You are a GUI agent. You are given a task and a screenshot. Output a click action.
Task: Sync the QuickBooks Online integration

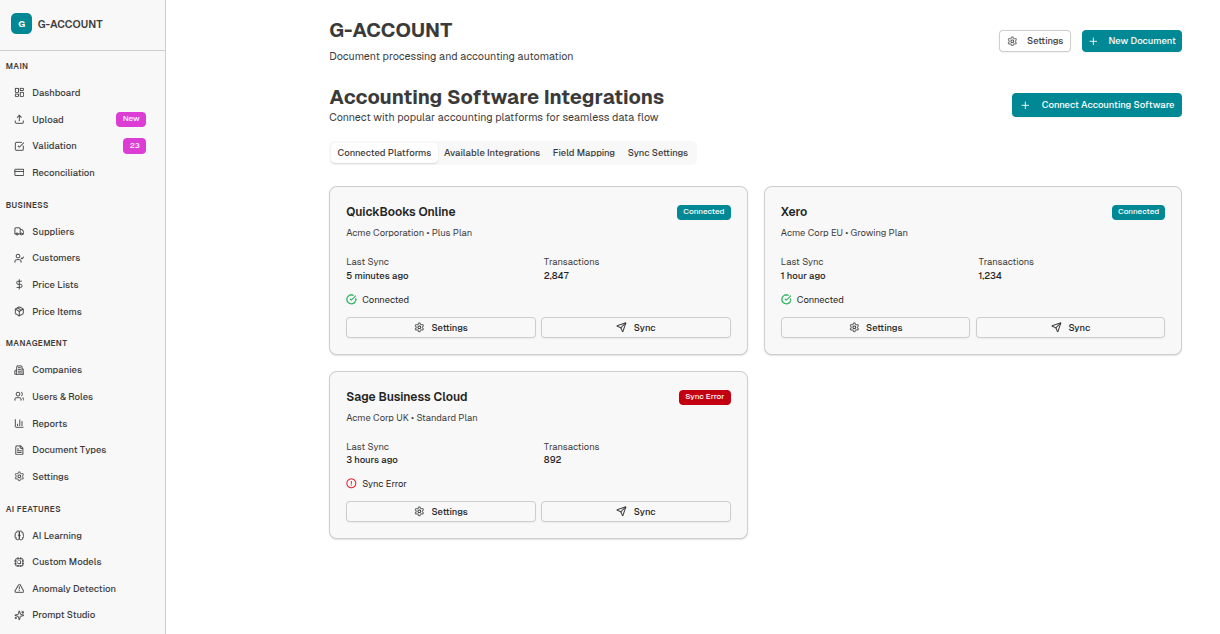[635, 327]
